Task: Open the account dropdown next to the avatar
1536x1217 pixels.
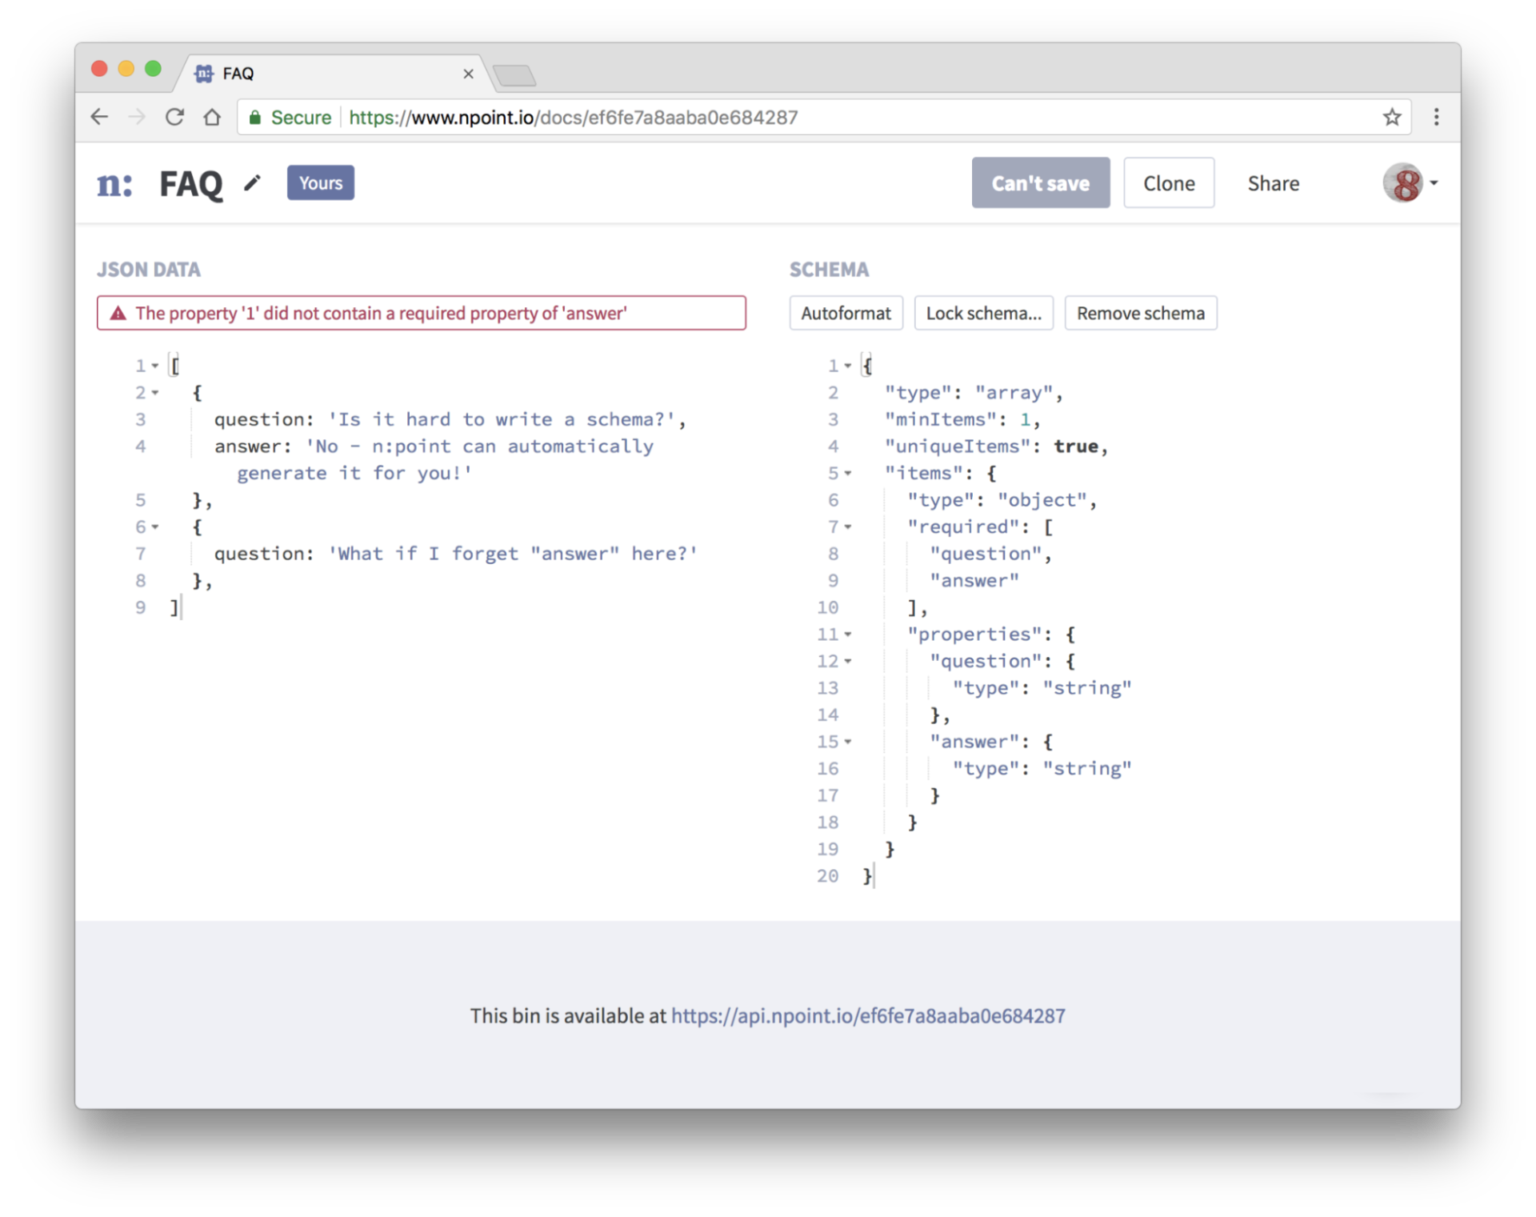Action: point(1432,183)
